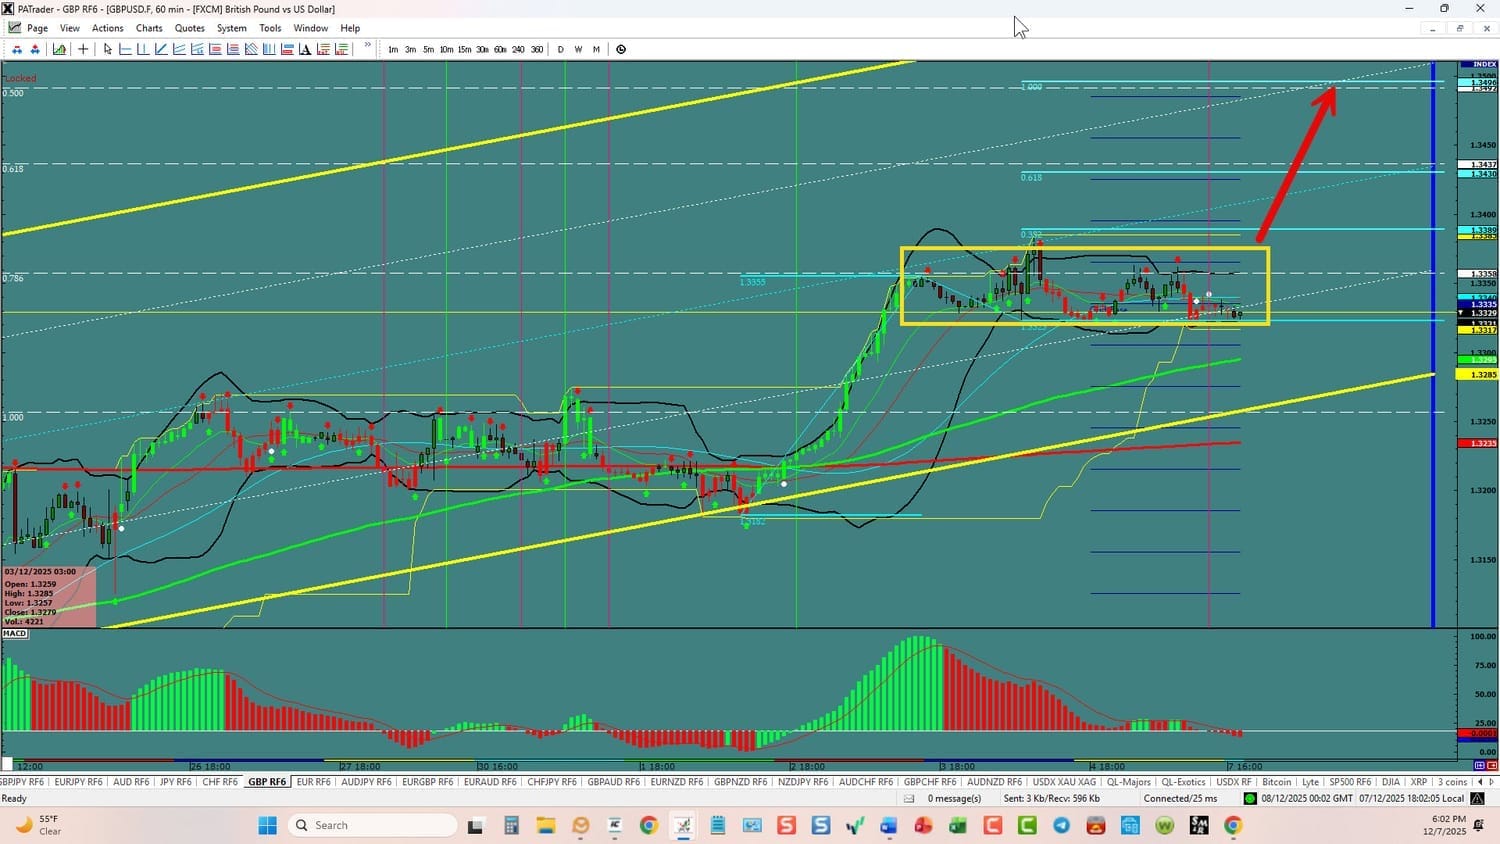The image size is (1500, 844).
Task: Select the arrow pointer tool
Action: [108, 49]
